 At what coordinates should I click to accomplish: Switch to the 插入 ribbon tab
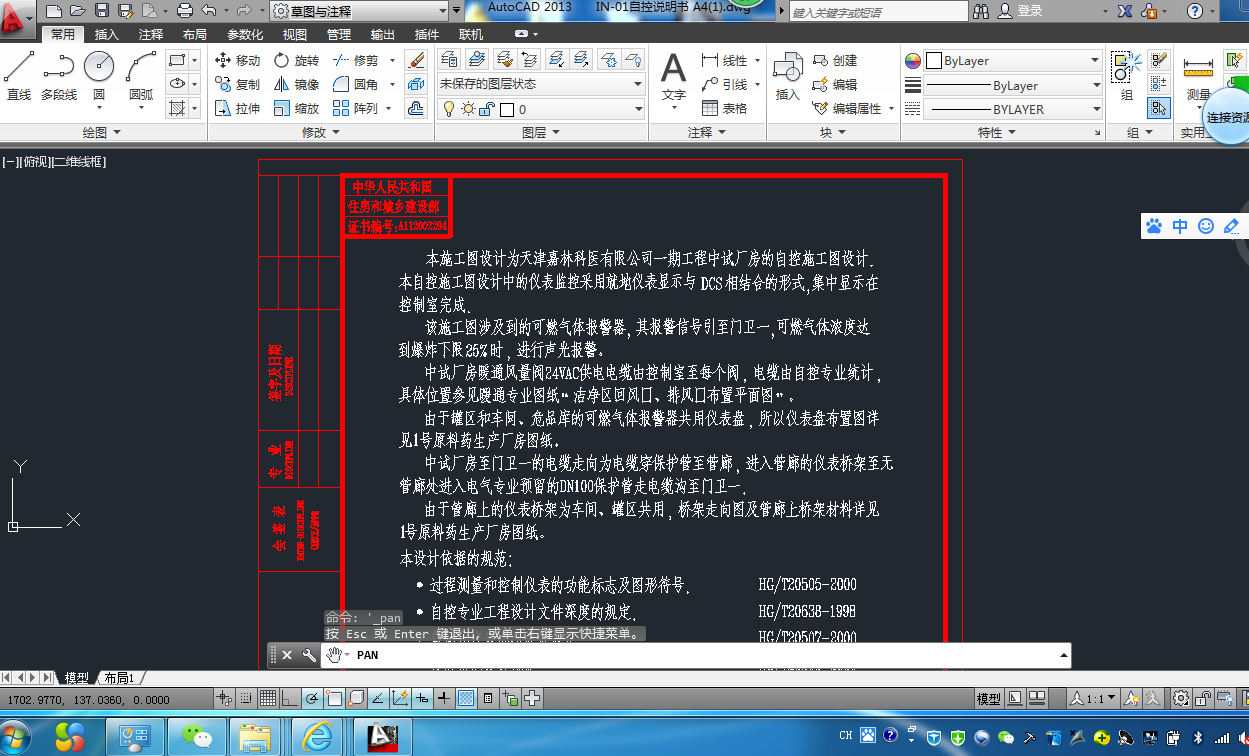[x=107, y=34]
